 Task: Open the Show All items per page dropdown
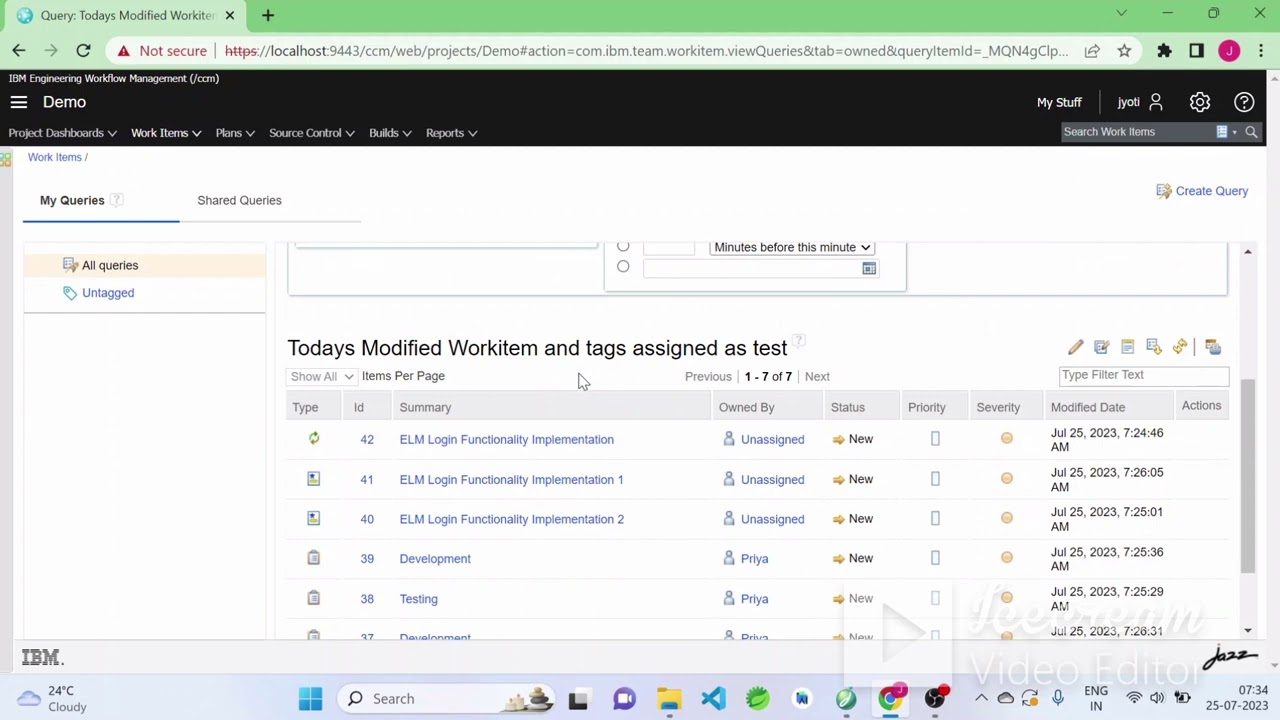pos(321,376)
